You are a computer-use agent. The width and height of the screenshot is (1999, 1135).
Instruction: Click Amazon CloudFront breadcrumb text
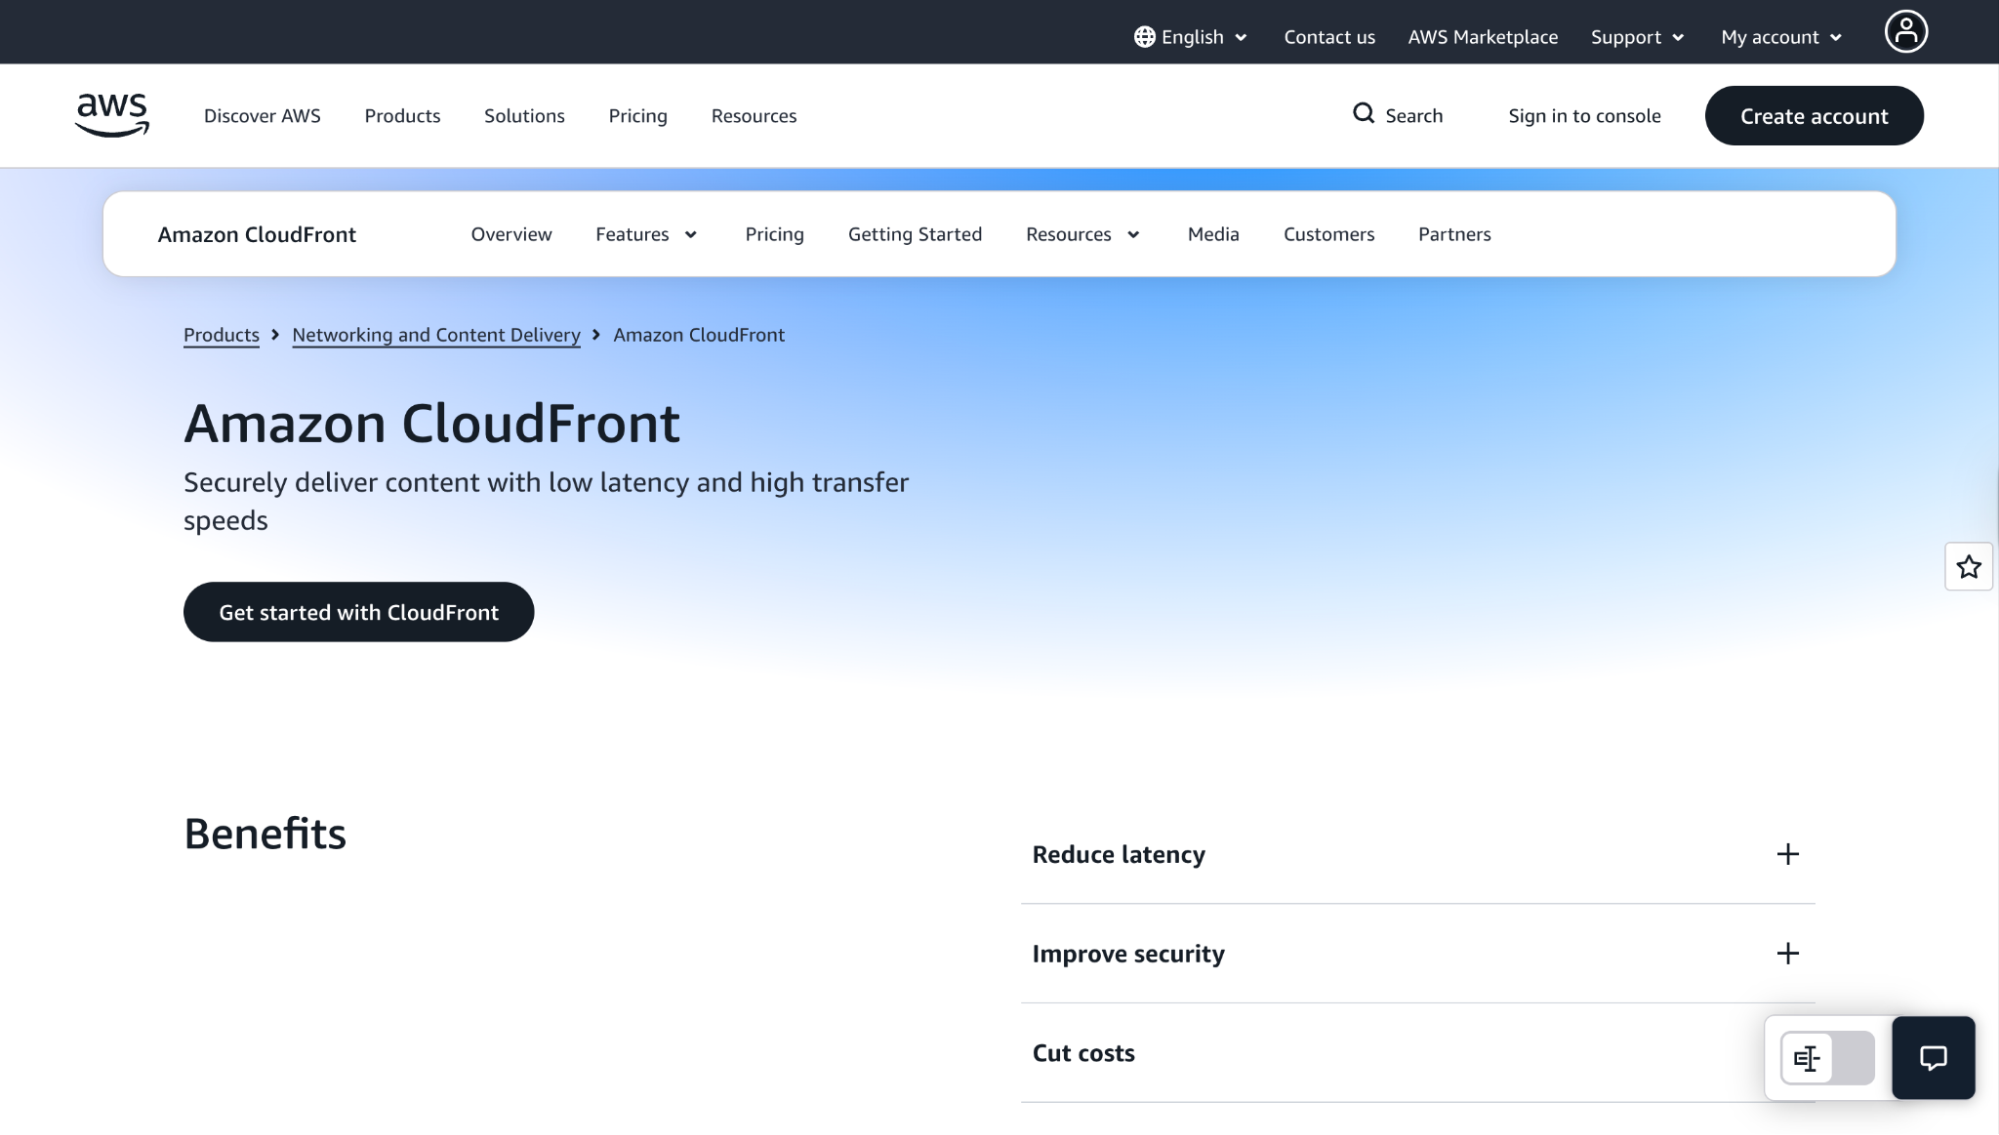pos(699,335)
